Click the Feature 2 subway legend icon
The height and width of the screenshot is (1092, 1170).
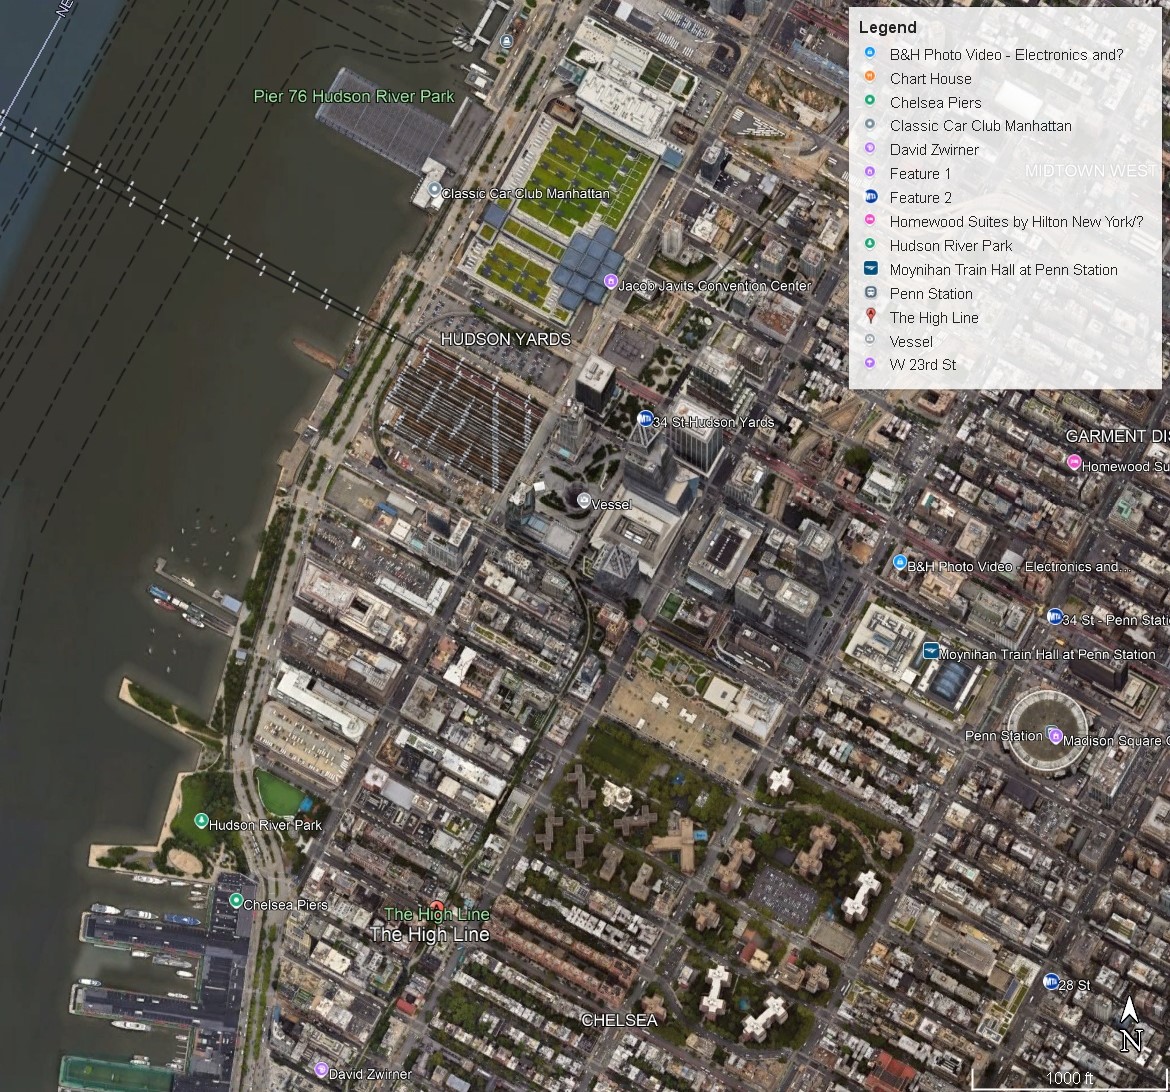tap(870, 197)
